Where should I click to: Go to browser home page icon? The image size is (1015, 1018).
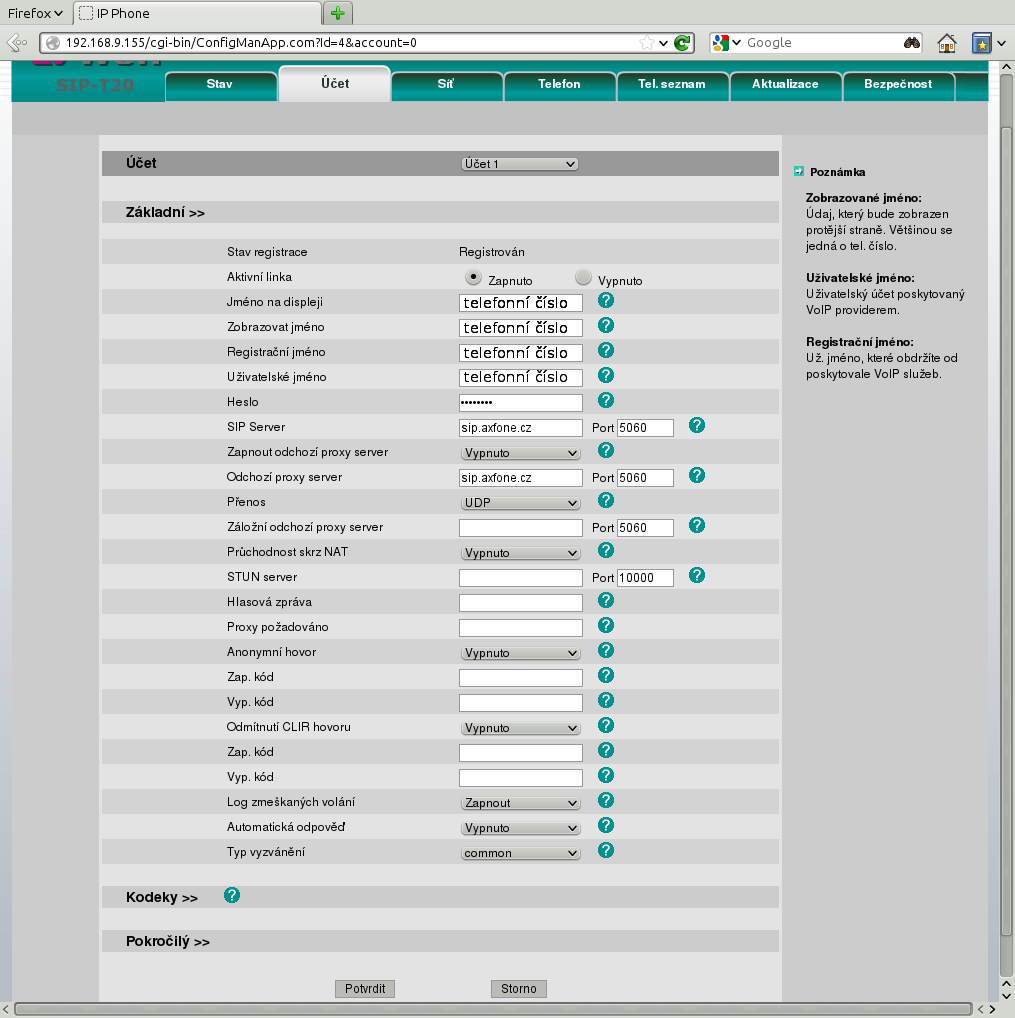pos(946,43)
